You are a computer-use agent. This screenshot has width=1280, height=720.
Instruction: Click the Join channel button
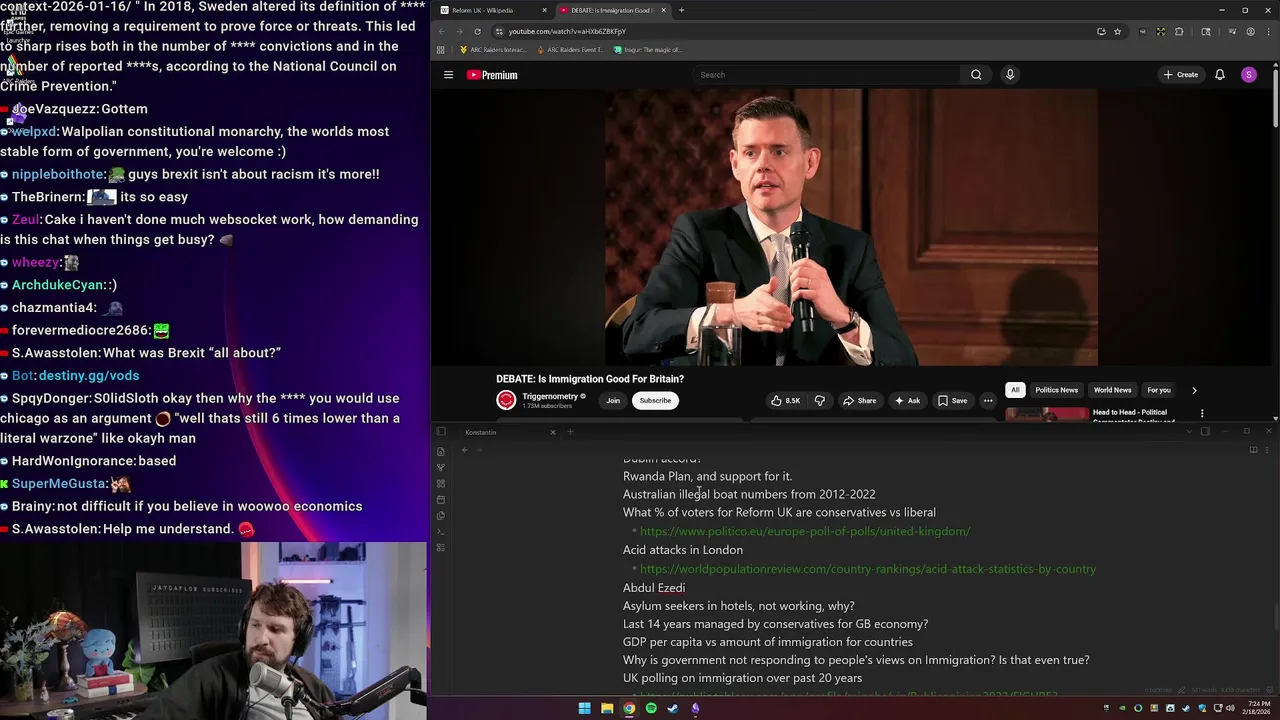coord(613,400)
